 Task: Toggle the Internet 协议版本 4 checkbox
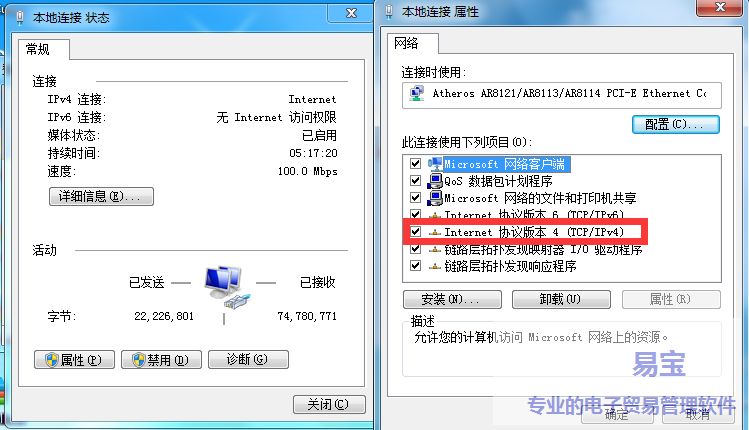[x=416, y=232]
